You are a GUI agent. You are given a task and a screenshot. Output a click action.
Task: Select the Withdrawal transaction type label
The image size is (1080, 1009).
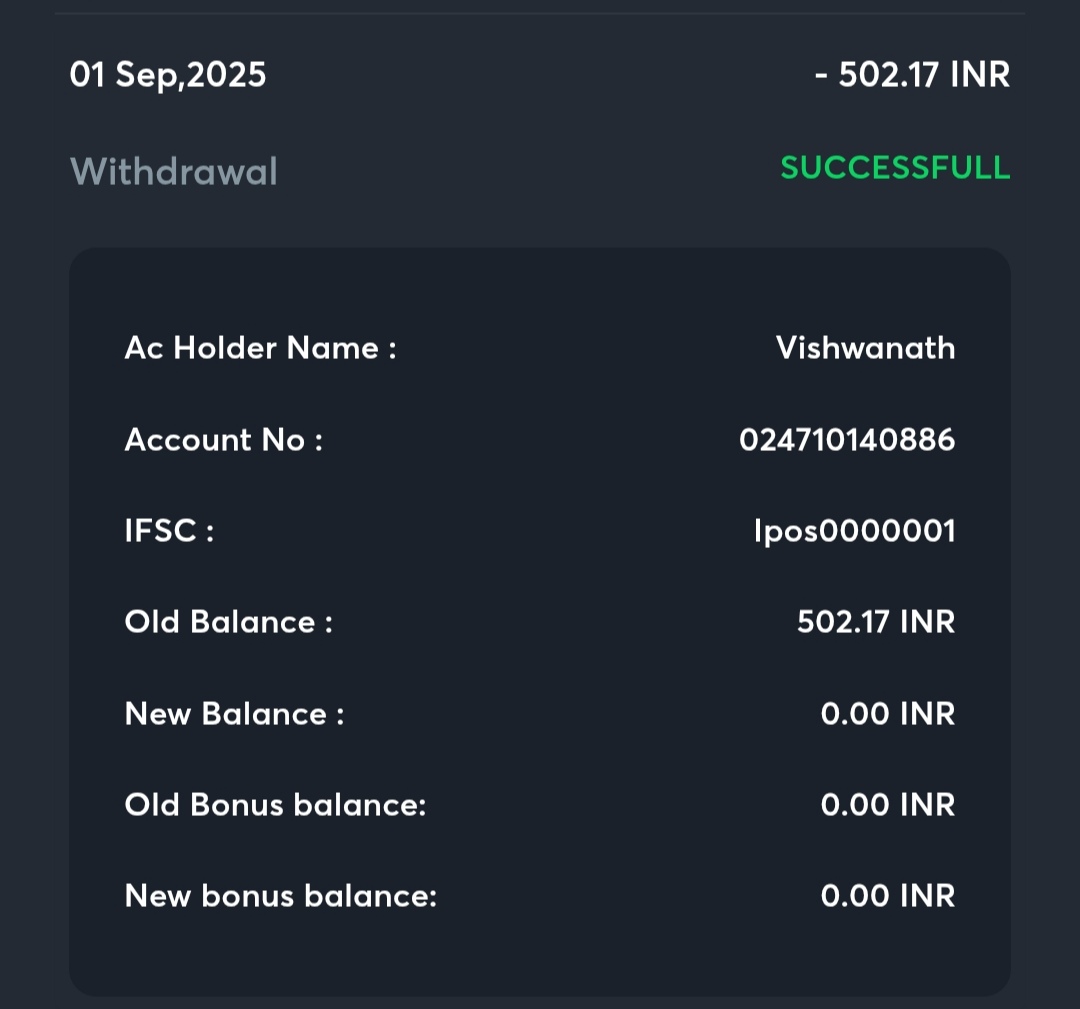tap(174, 172)
